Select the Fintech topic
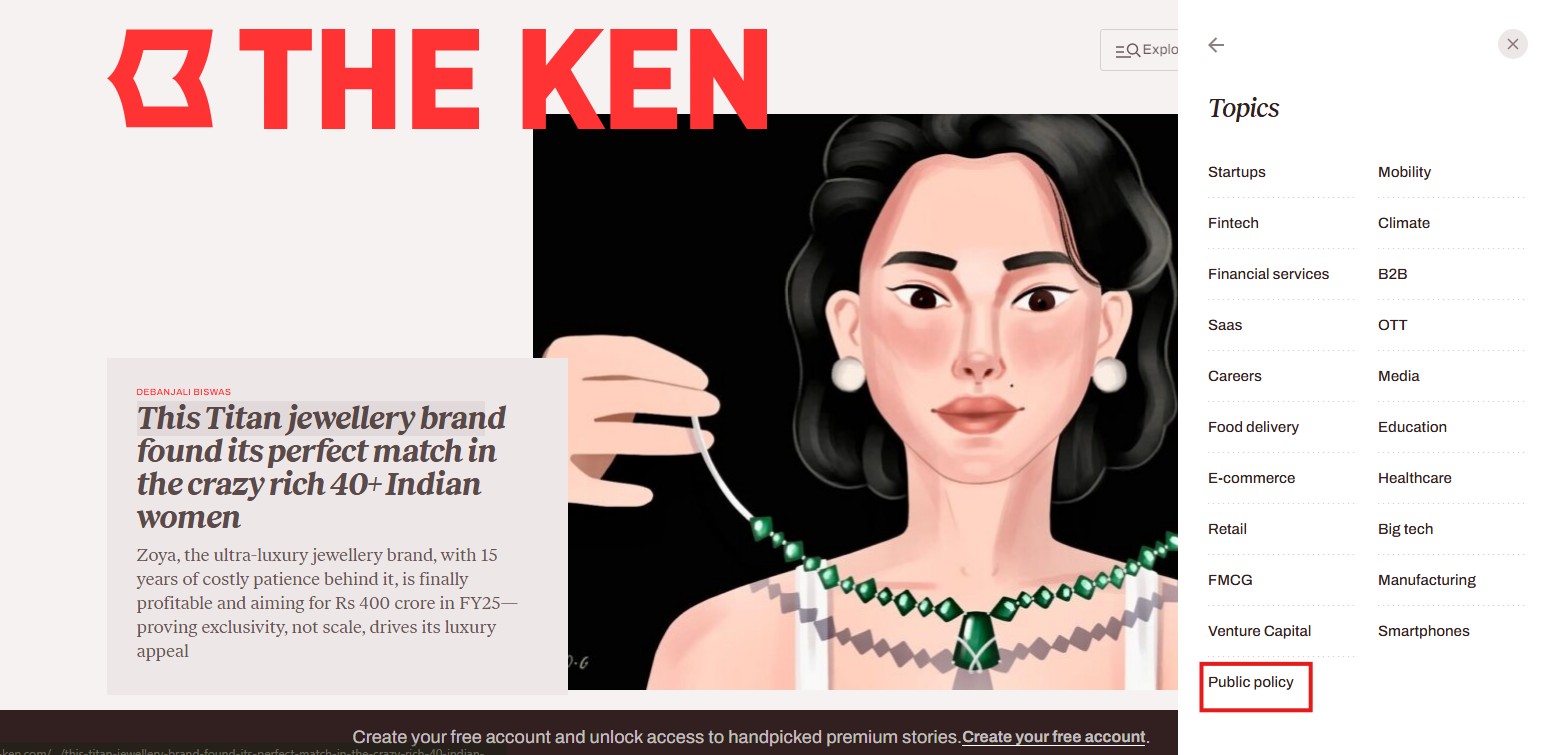The width and height of the screenshot is (1551, 755). (1233, 223)
